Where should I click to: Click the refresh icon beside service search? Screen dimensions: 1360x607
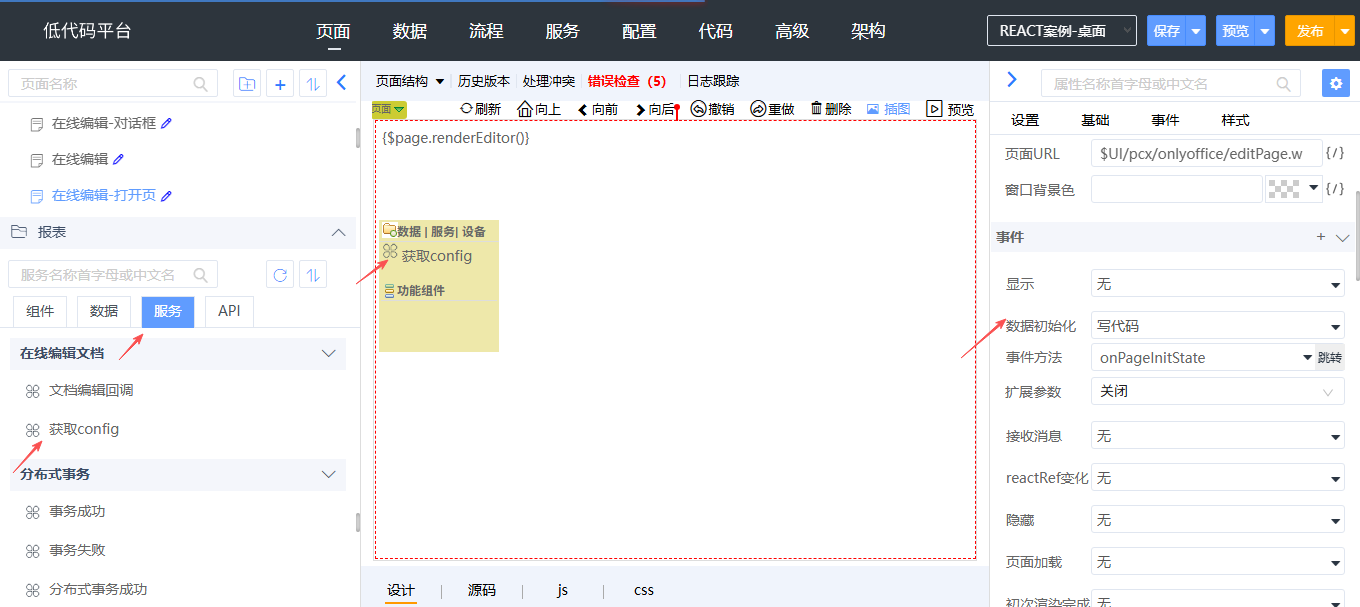pos(280,275)
